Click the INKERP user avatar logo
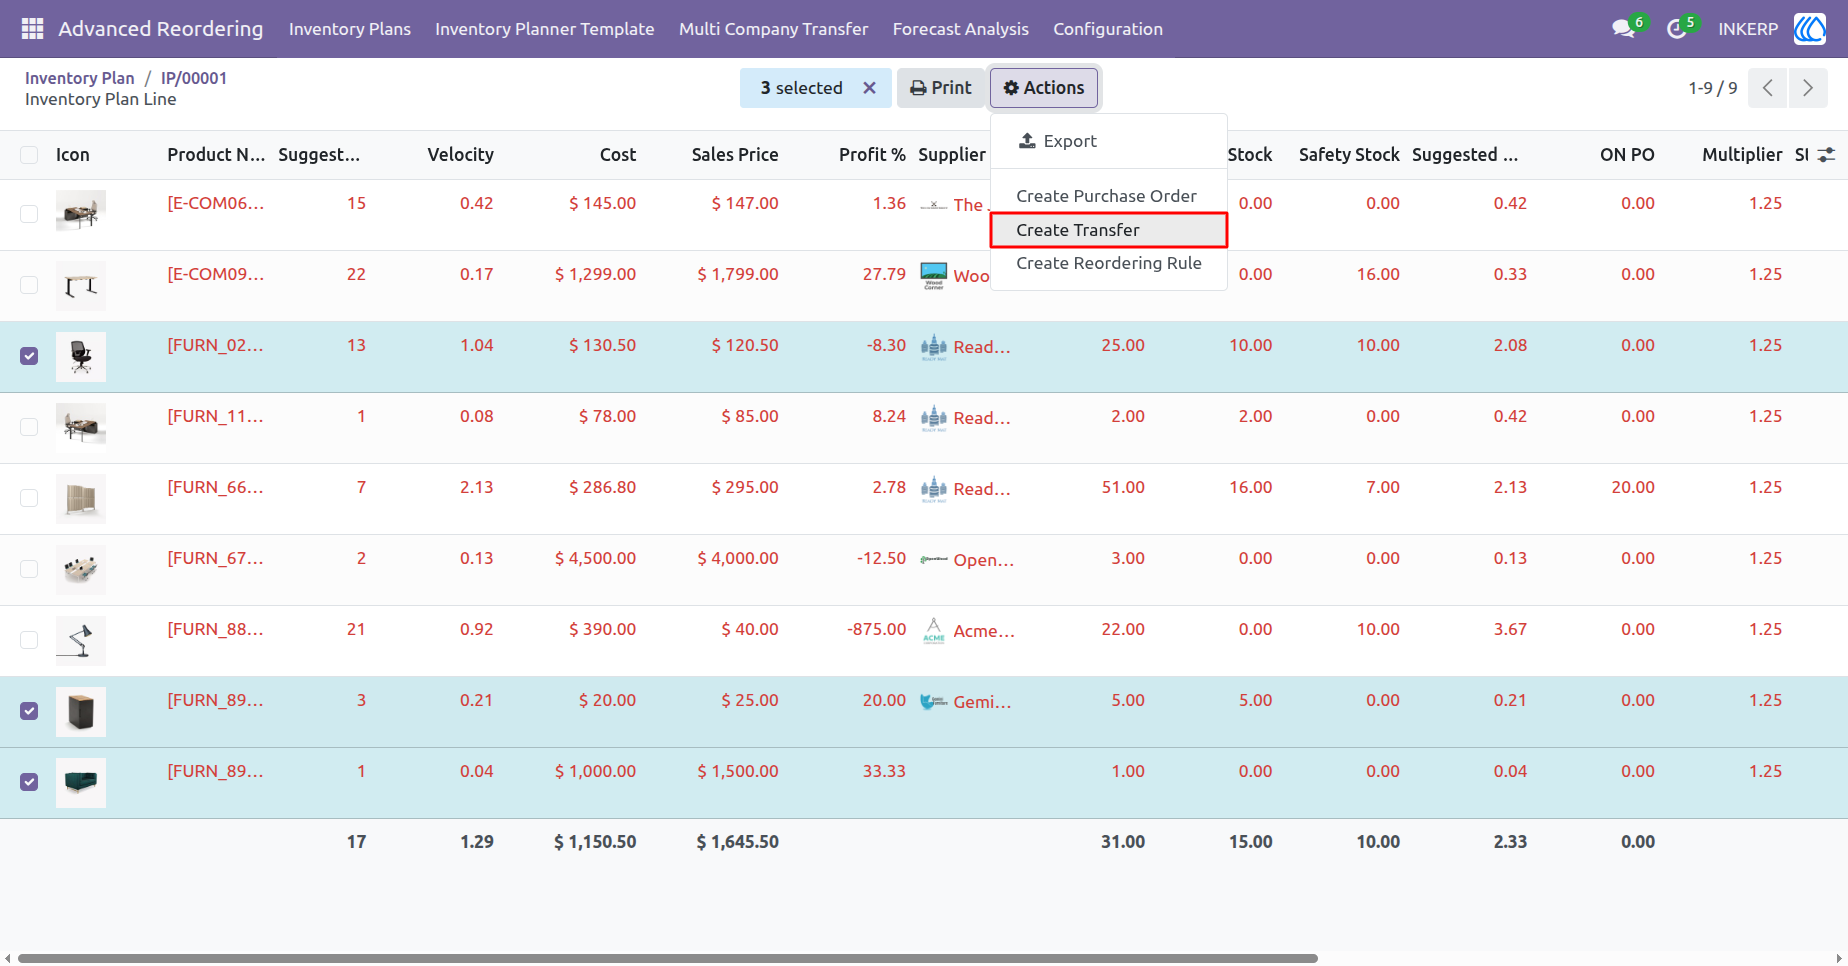Screen dimensions: 1848x966 pyautogui.click(x=1809, y=29)
